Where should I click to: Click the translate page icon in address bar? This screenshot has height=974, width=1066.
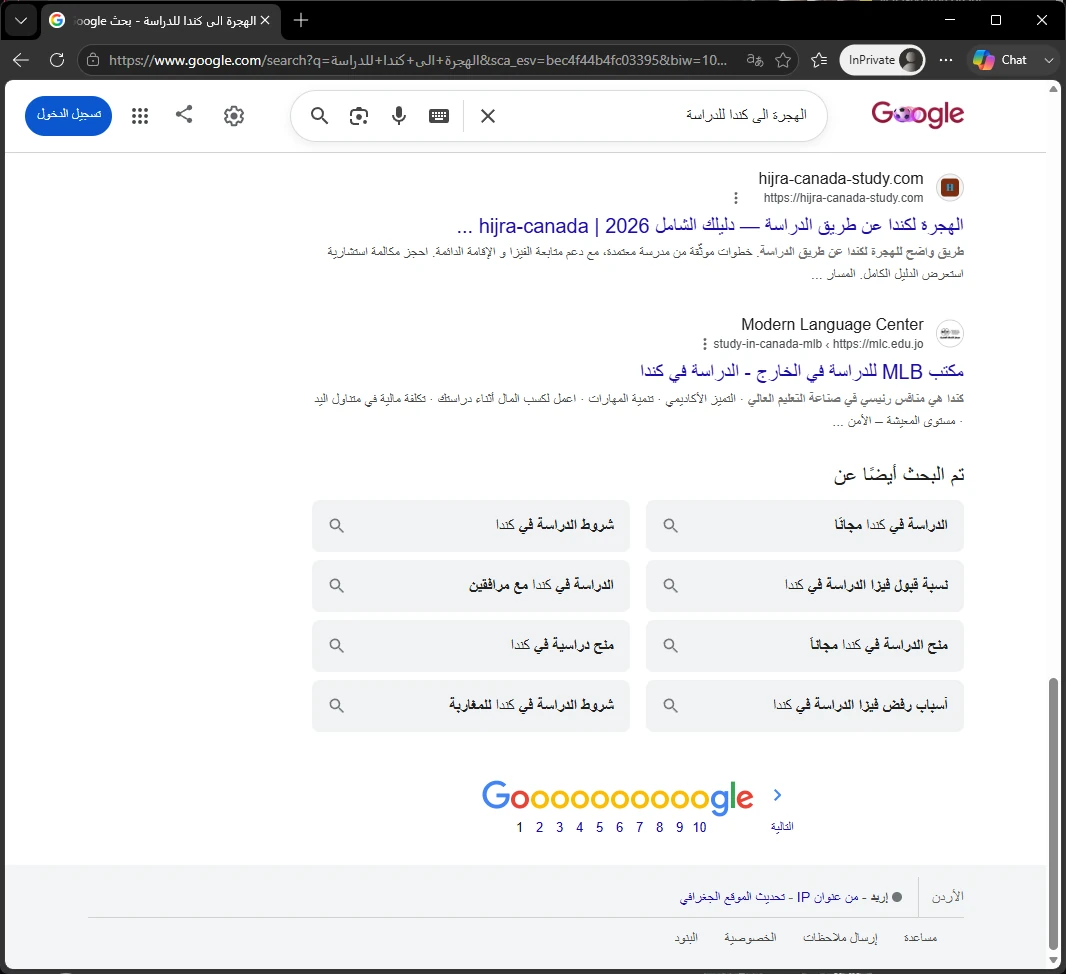tap(755, 60)
